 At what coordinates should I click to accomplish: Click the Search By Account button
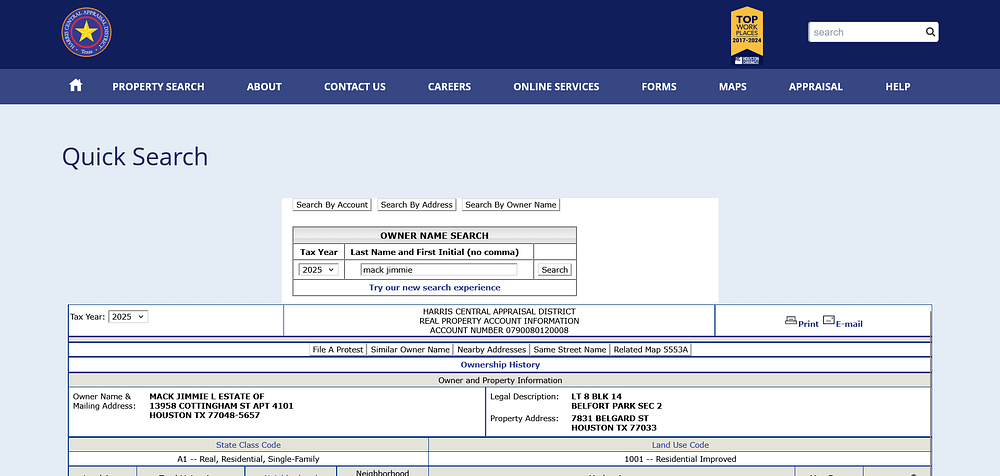tap(332, 205)
